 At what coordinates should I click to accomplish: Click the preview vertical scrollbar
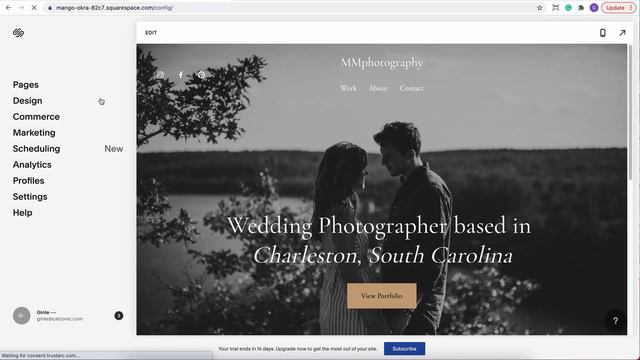pyautogui.click(x=631, y=112)
